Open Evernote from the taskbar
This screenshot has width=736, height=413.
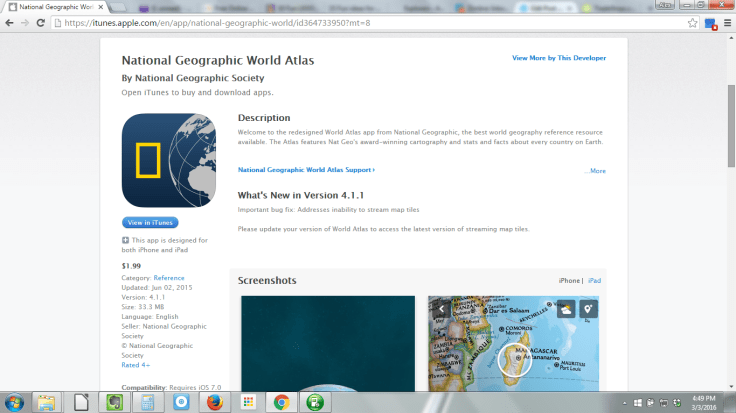tap(114, 403)
